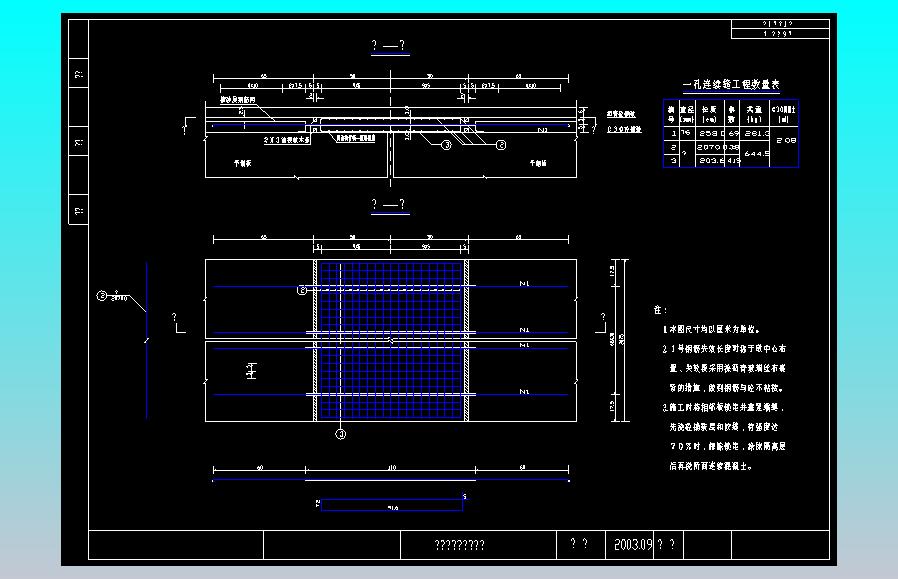898x579 pixels.
Task: Select the circled 2 marker in top section
Action: [500, 145]
